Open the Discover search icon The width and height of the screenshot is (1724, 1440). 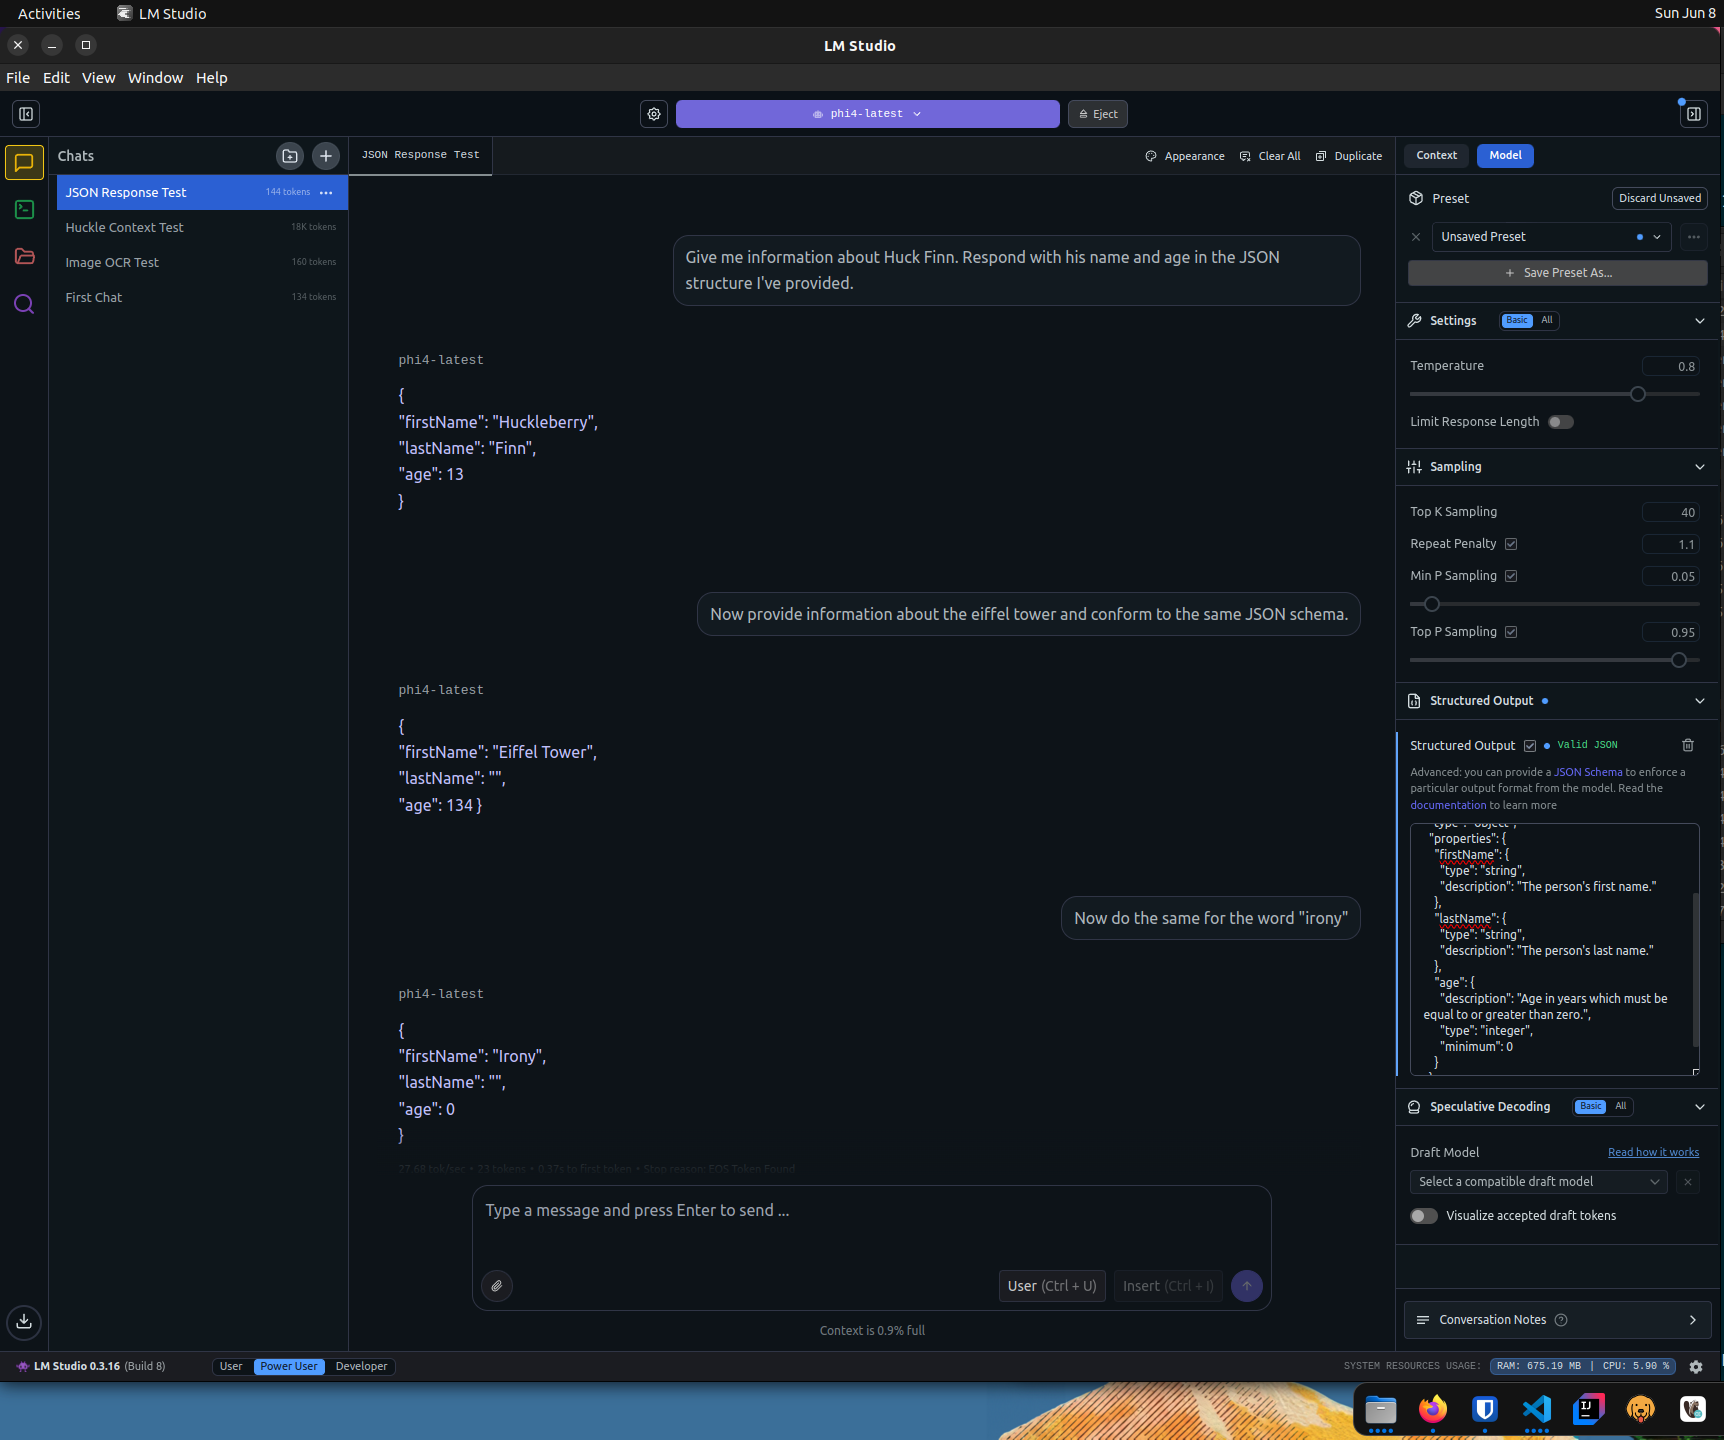pos(24,304)
